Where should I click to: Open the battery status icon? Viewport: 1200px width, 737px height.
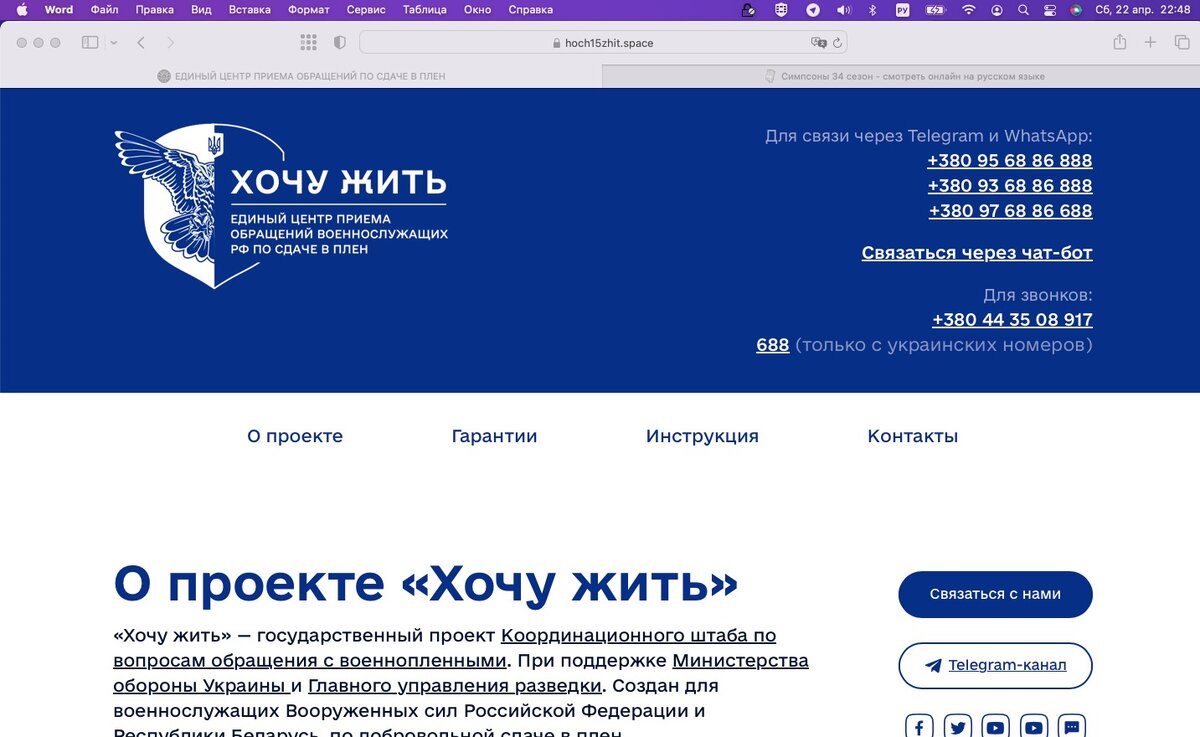pyautogui.click(x=935, y=10)
